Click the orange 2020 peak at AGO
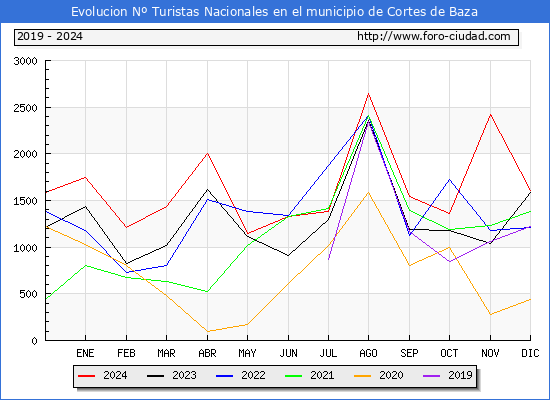Viewport: 550px width, 400px height. click(368, 192)
